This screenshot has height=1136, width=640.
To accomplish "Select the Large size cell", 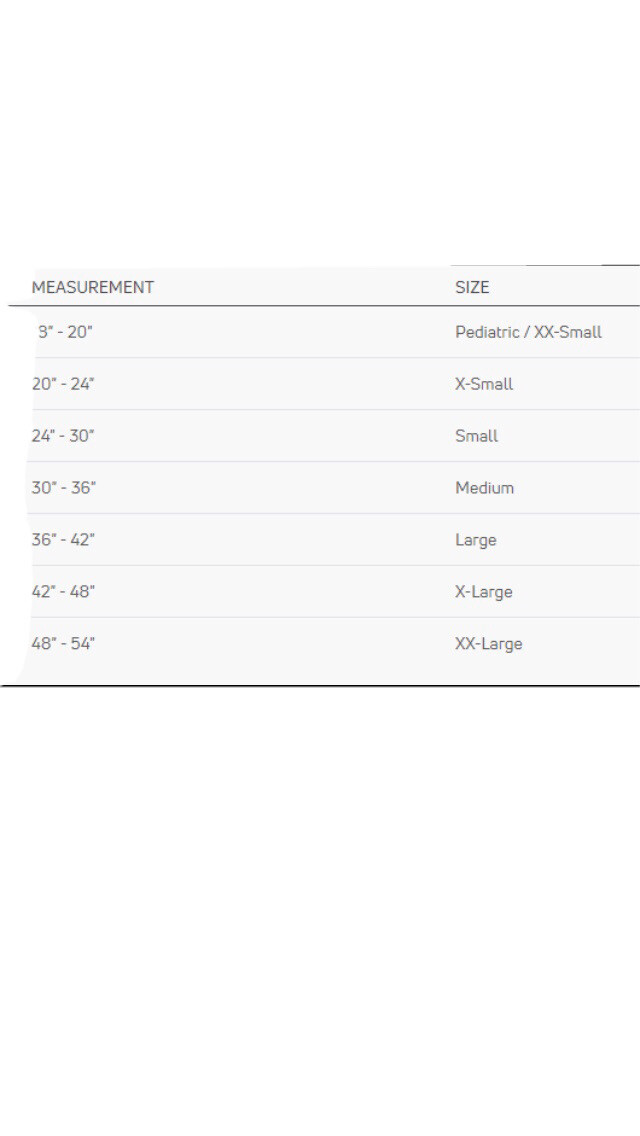I will click(x=475, y=540).
